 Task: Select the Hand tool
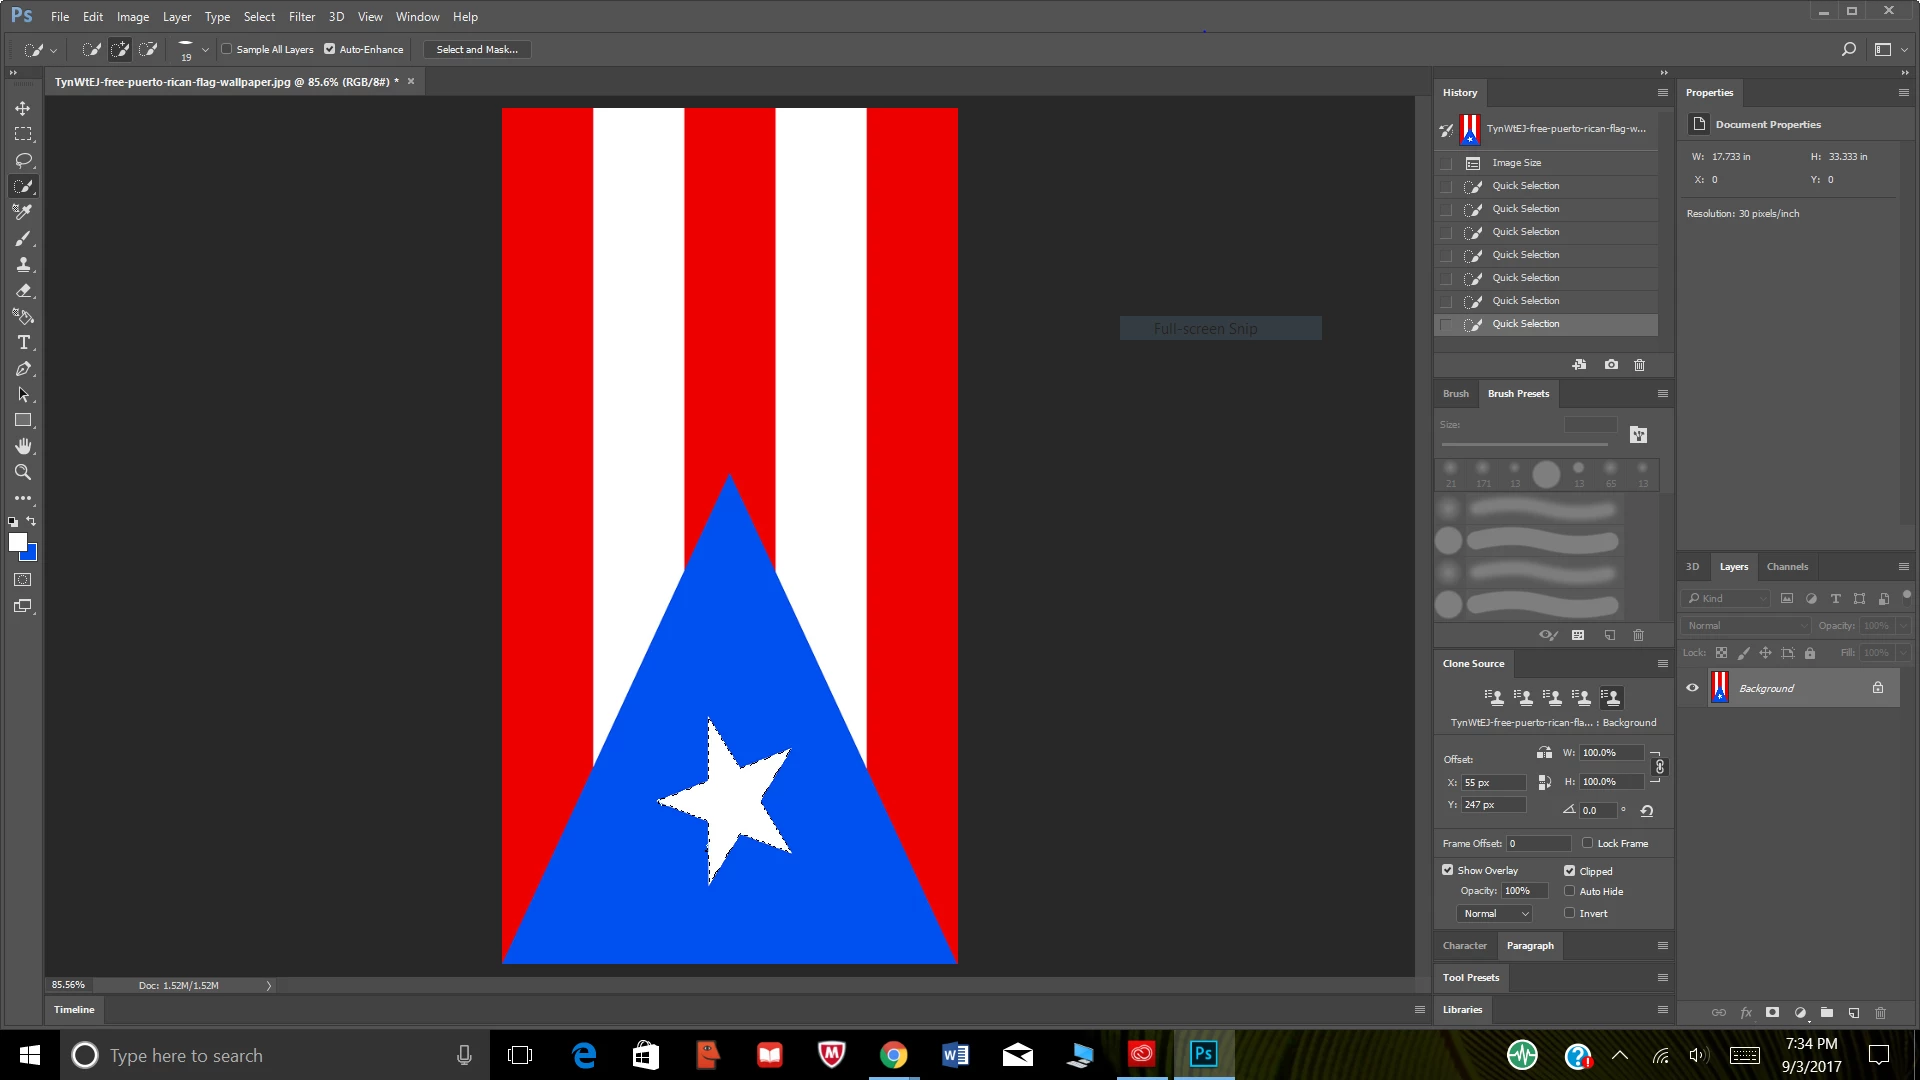click(23, 446)
